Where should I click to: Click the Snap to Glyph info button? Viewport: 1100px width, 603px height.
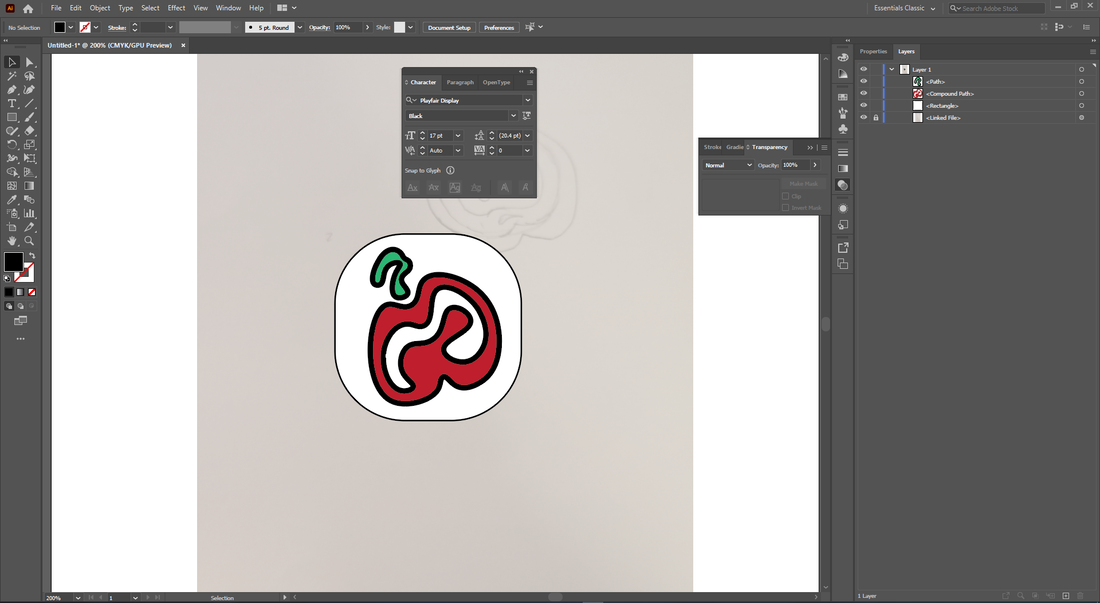[450, 170]
